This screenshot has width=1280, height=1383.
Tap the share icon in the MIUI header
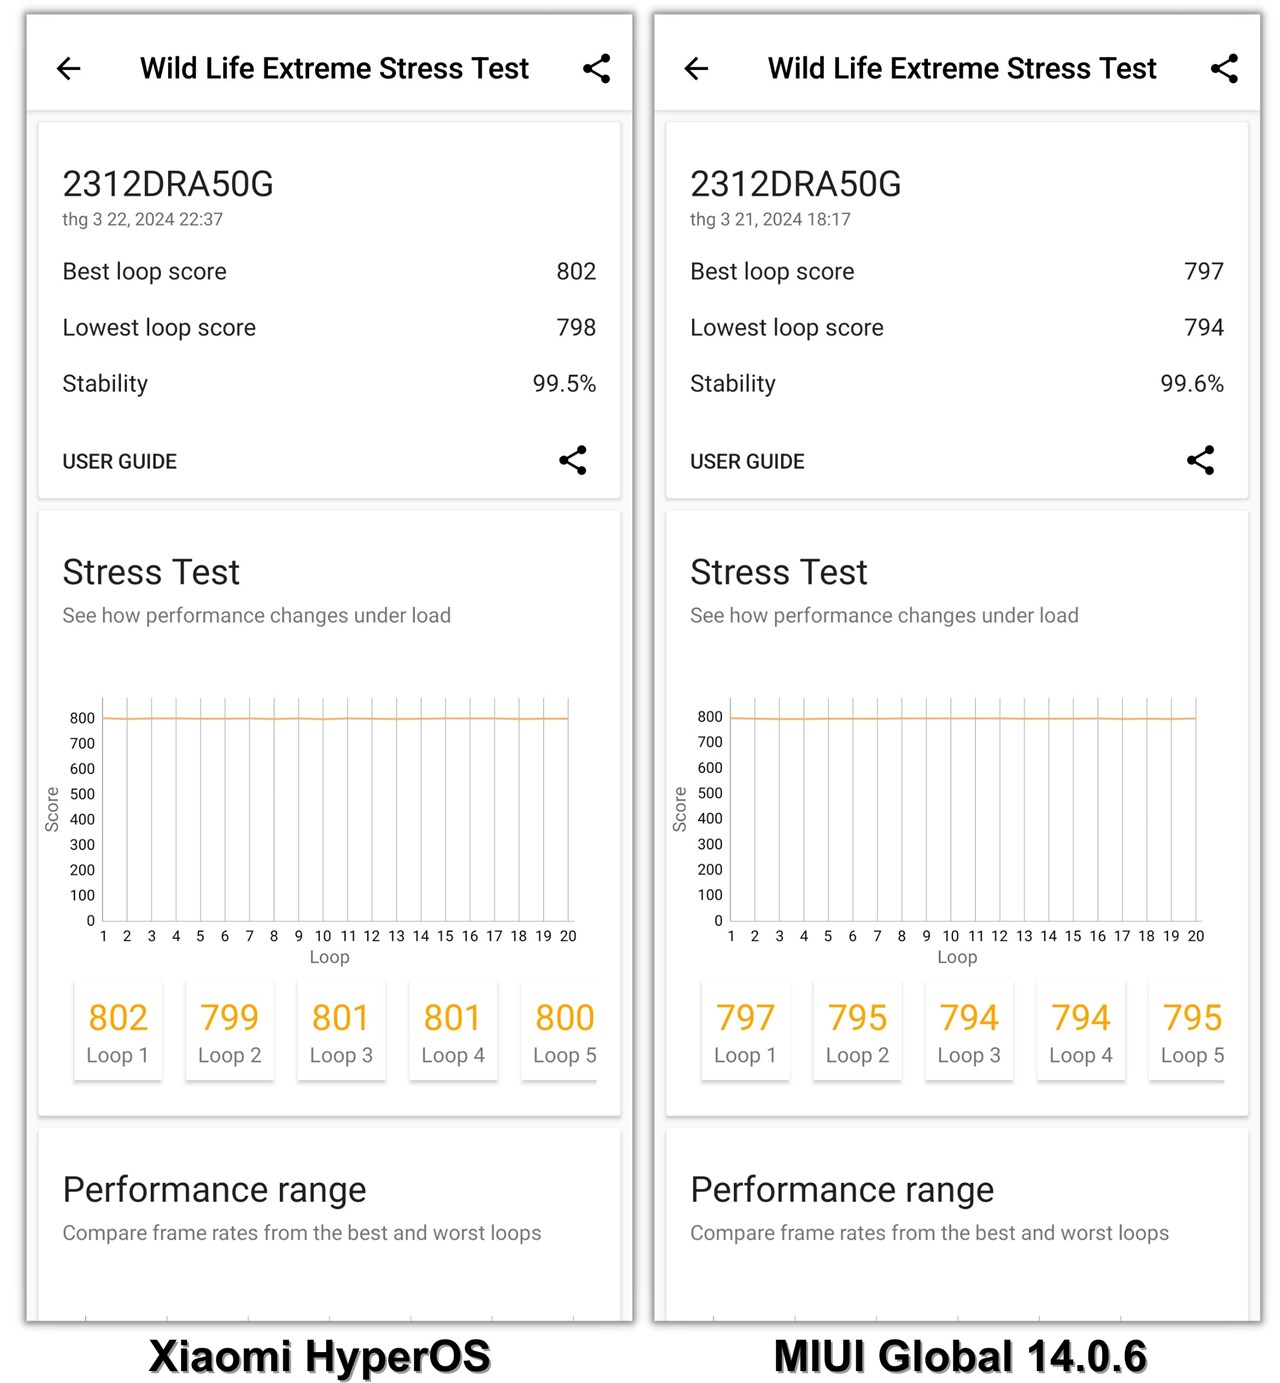click(x=1224, y=68)
